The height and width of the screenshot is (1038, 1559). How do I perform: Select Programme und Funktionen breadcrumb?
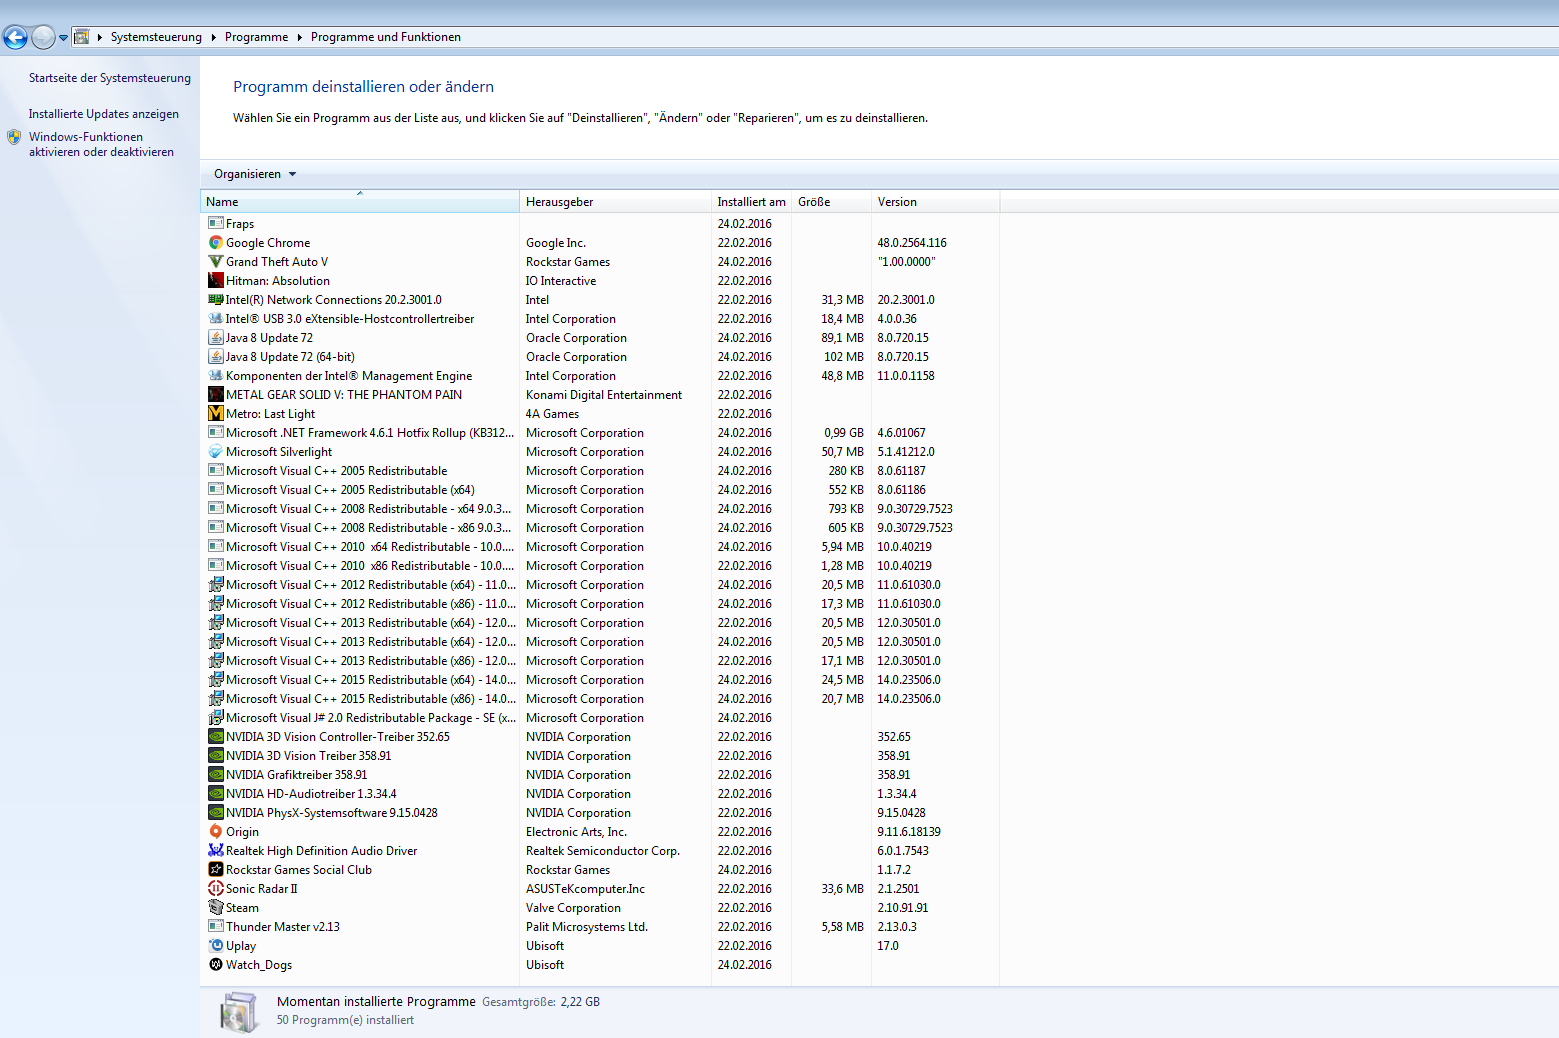(x=386, y=37)
